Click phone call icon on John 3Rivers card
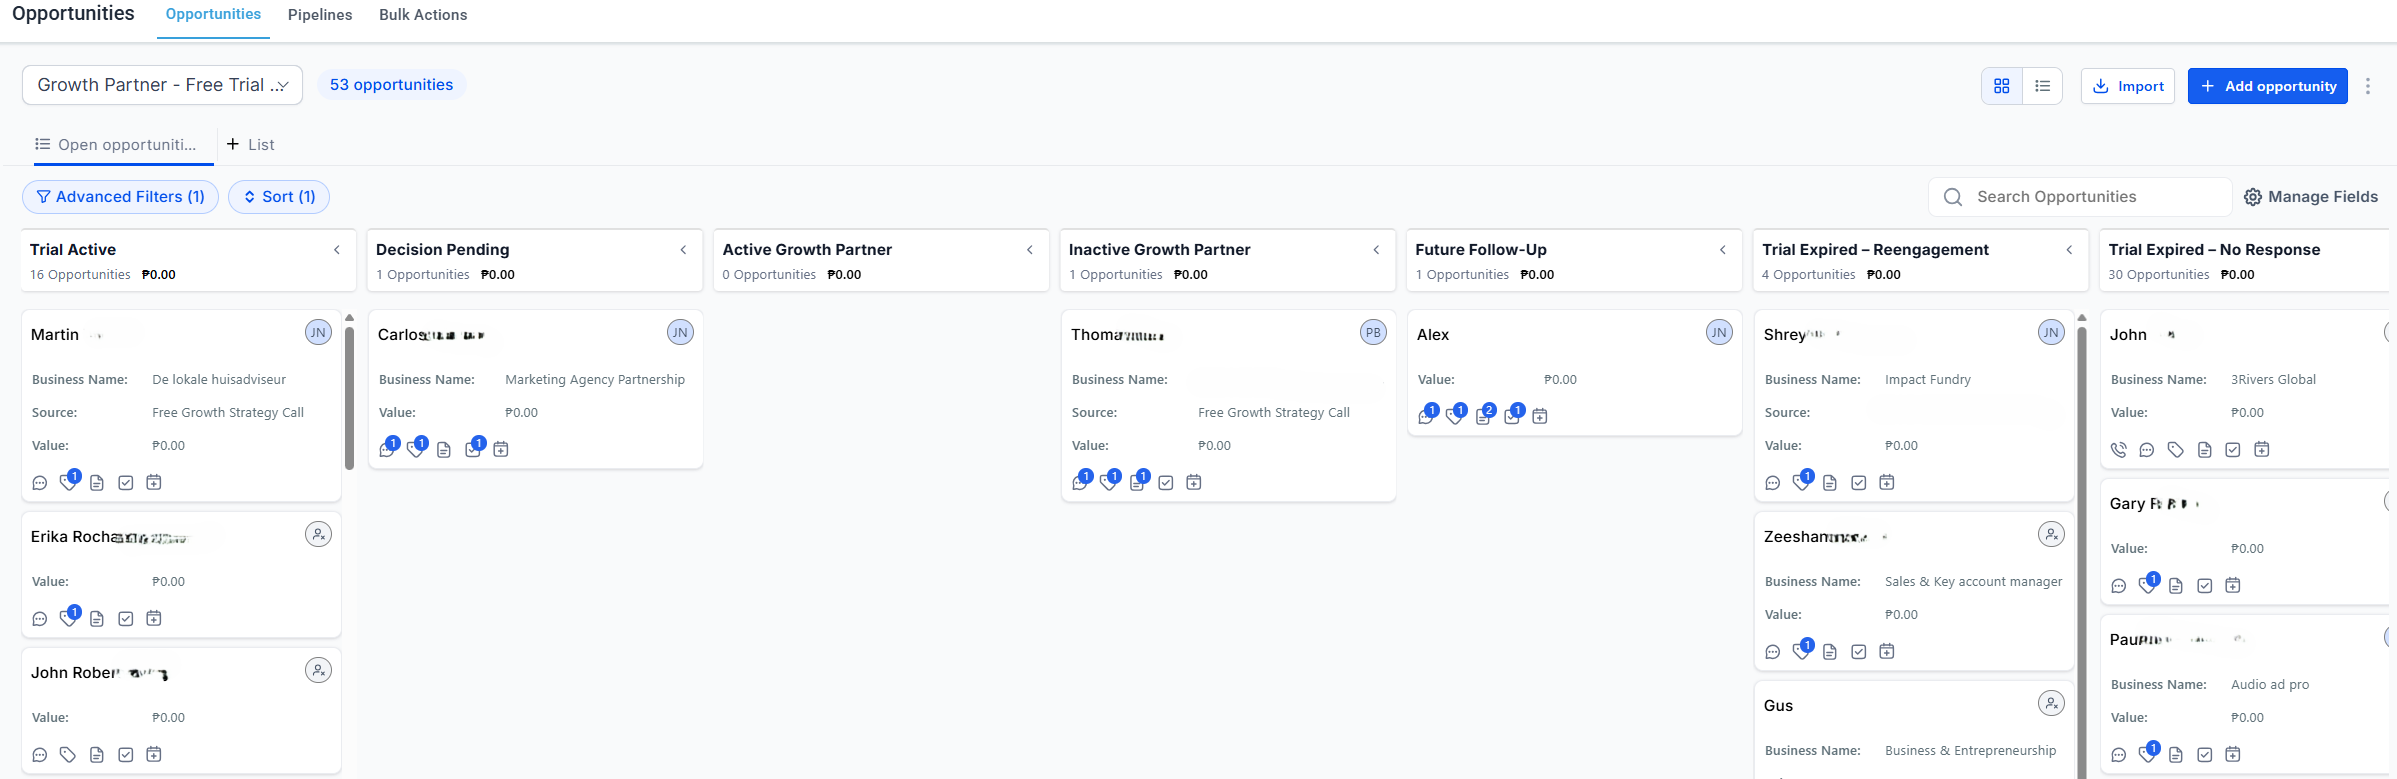This screenshot has height=779, width=2397. pyautogui.click(x=2119, y=450)
